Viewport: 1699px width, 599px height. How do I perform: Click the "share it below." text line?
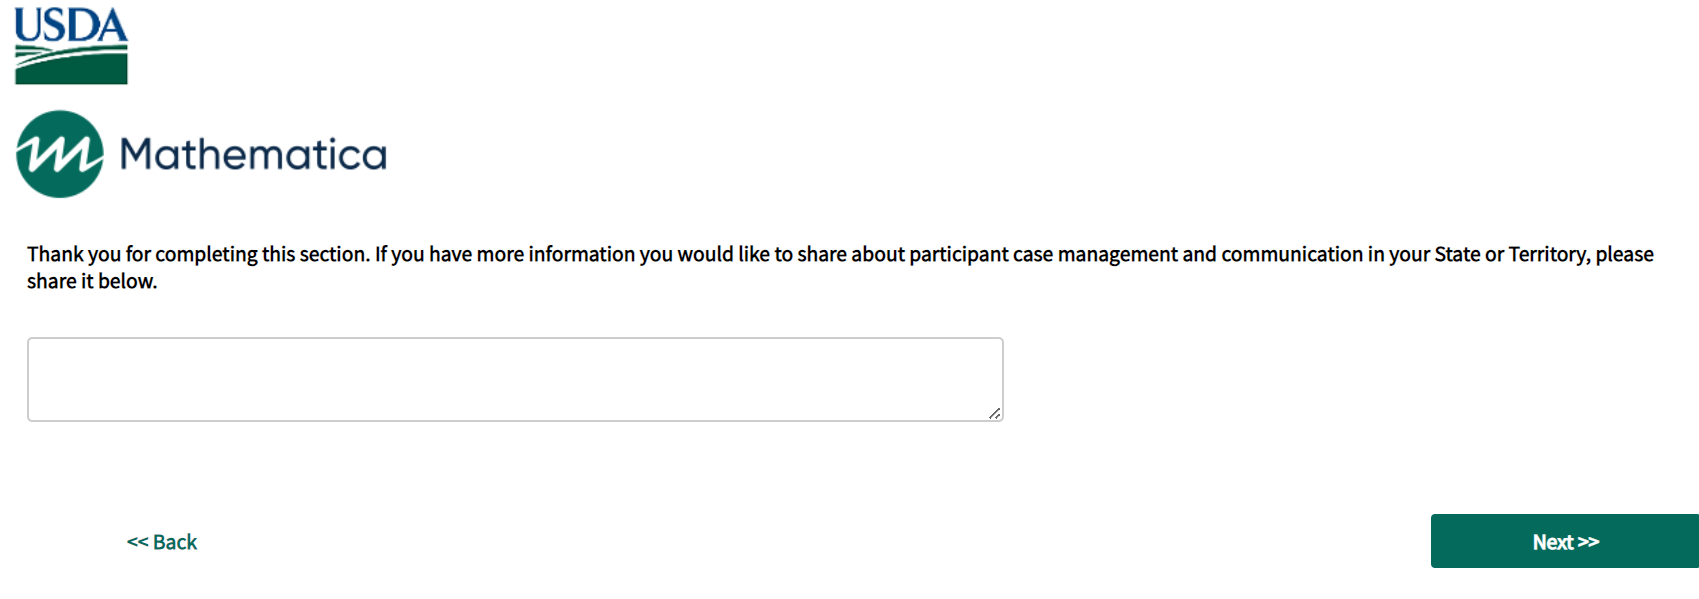(92, 281)
